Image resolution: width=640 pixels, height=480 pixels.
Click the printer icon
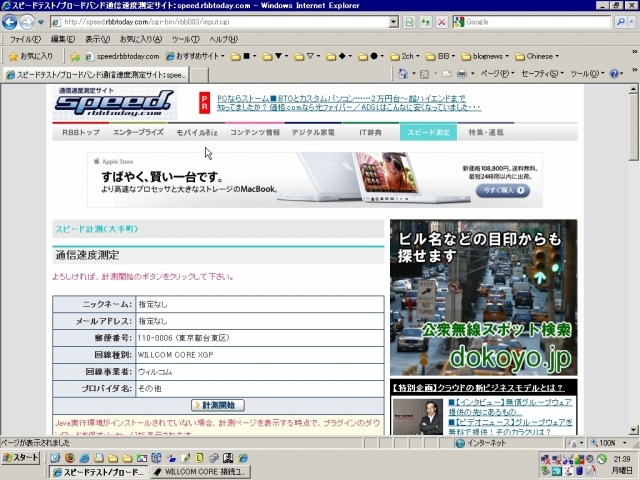point(462,74)
